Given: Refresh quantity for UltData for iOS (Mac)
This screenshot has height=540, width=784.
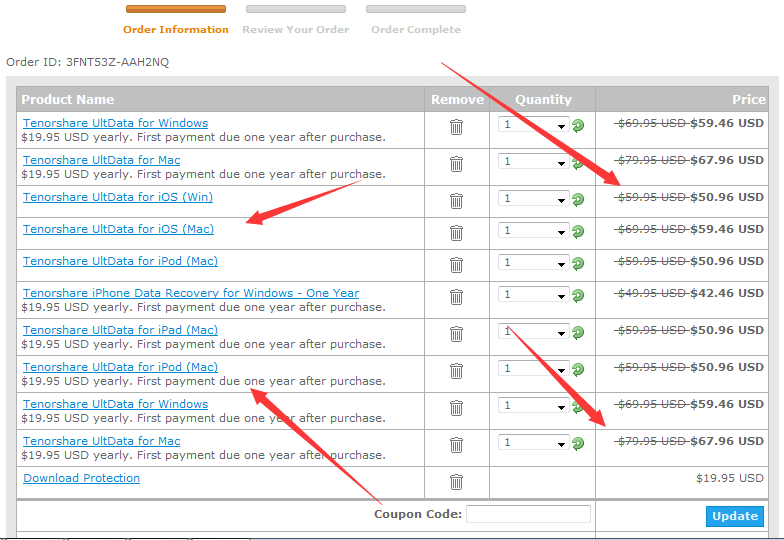Looking at the screenshot, I should (x=578, y=232).
